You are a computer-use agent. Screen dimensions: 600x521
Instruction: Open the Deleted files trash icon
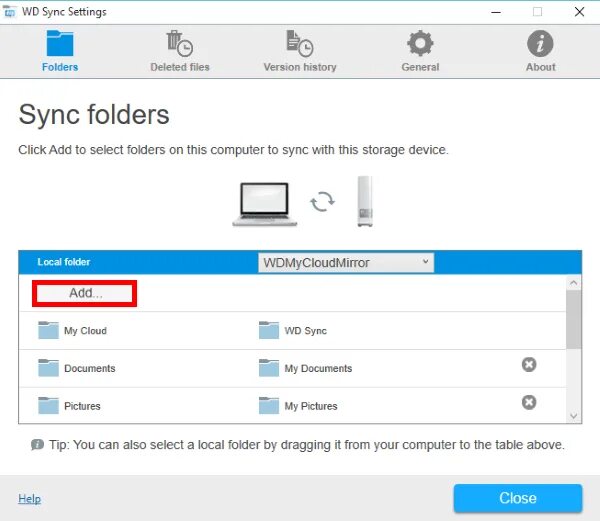click(179, 44)
